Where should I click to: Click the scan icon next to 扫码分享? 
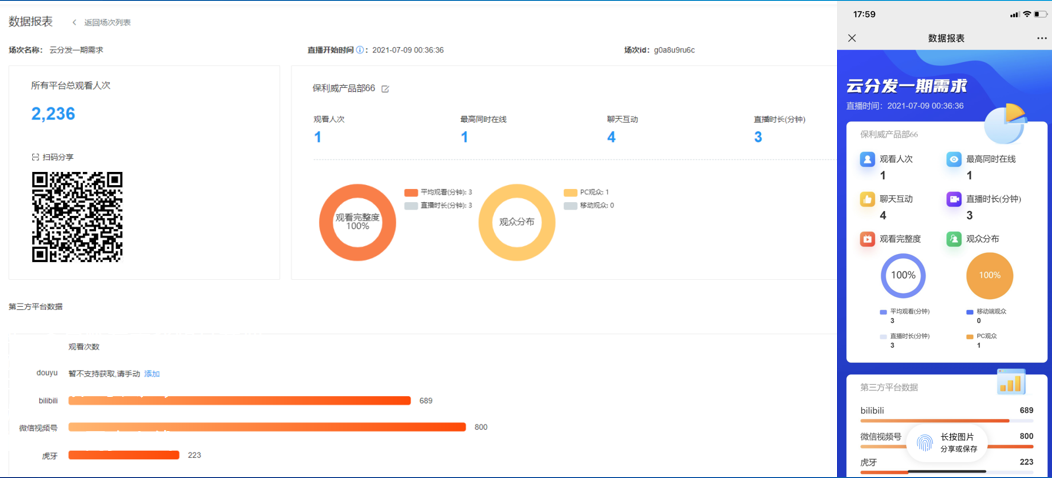[36, 157]
